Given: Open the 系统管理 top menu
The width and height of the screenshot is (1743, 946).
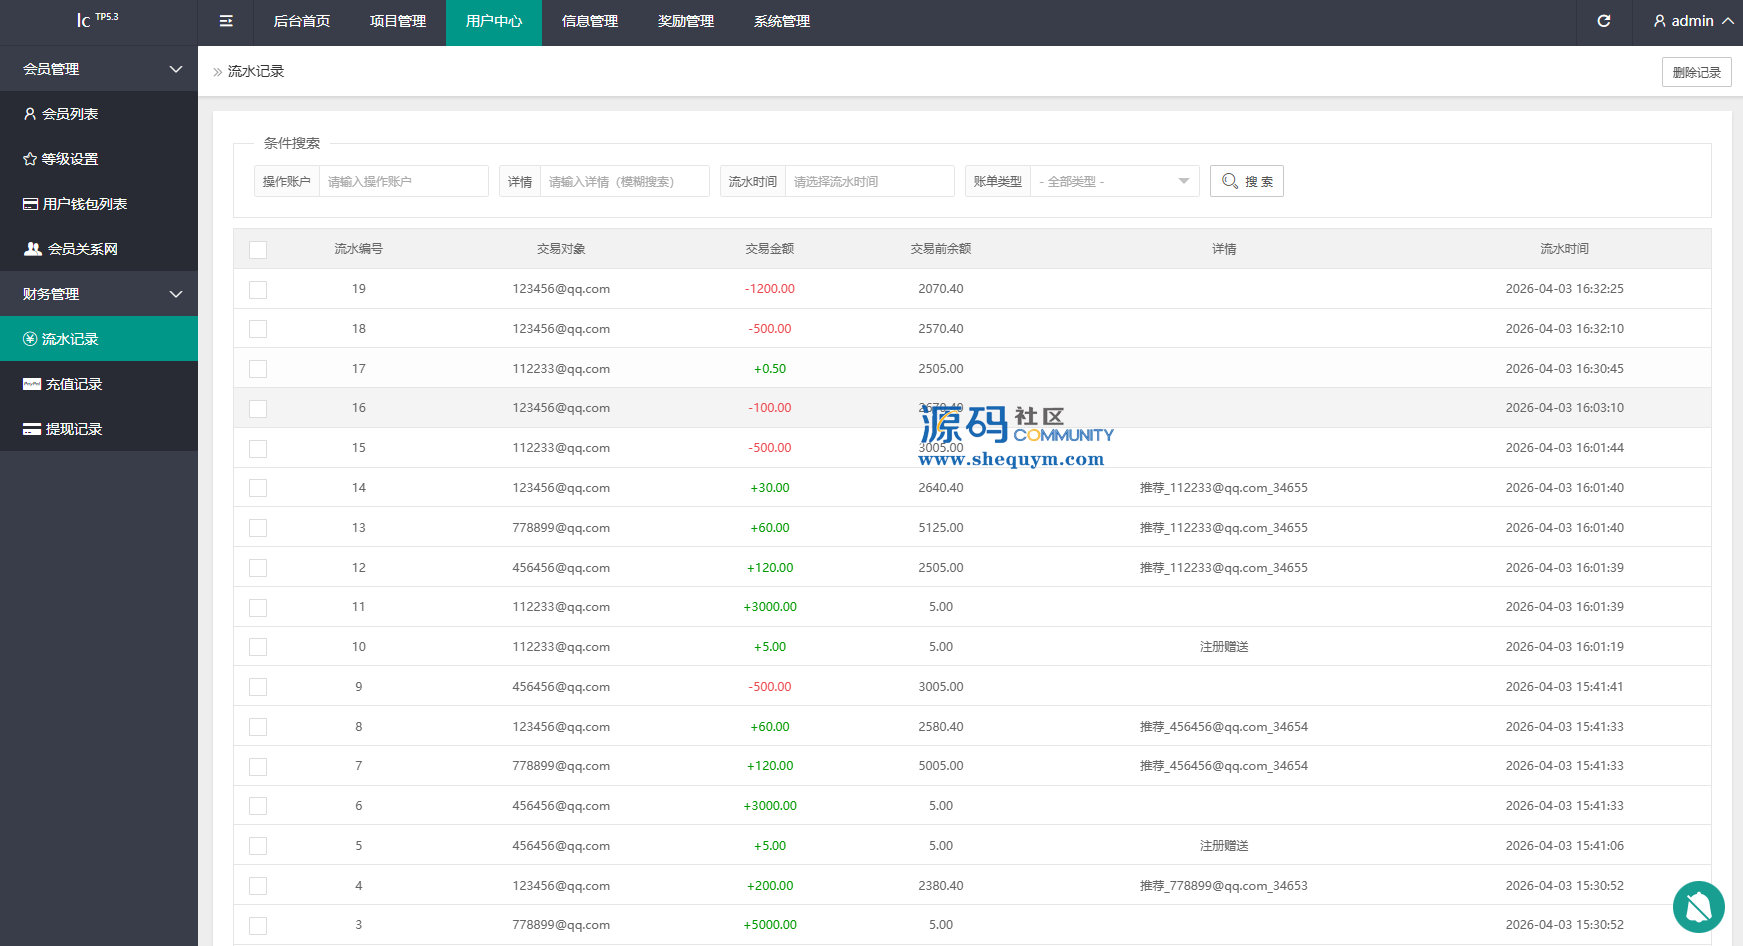Looking at the screenshot, I should (782, 21).
